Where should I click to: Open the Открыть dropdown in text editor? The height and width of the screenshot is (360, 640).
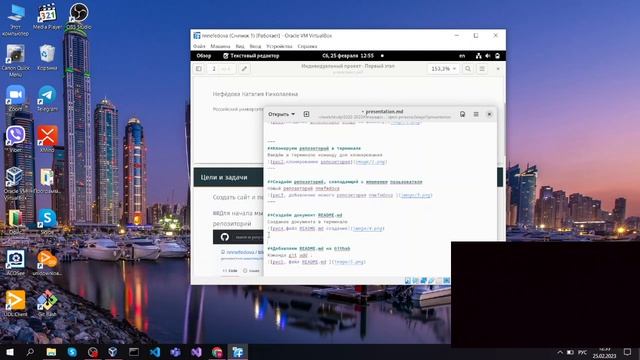pos(281,114)
